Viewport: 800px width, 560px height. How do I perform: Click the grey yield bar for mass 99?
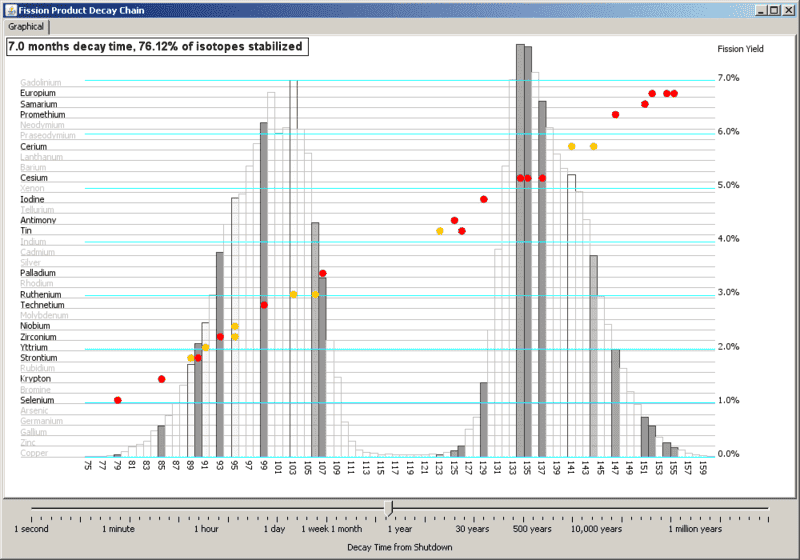pyautogui.click(x=264, y=289)
